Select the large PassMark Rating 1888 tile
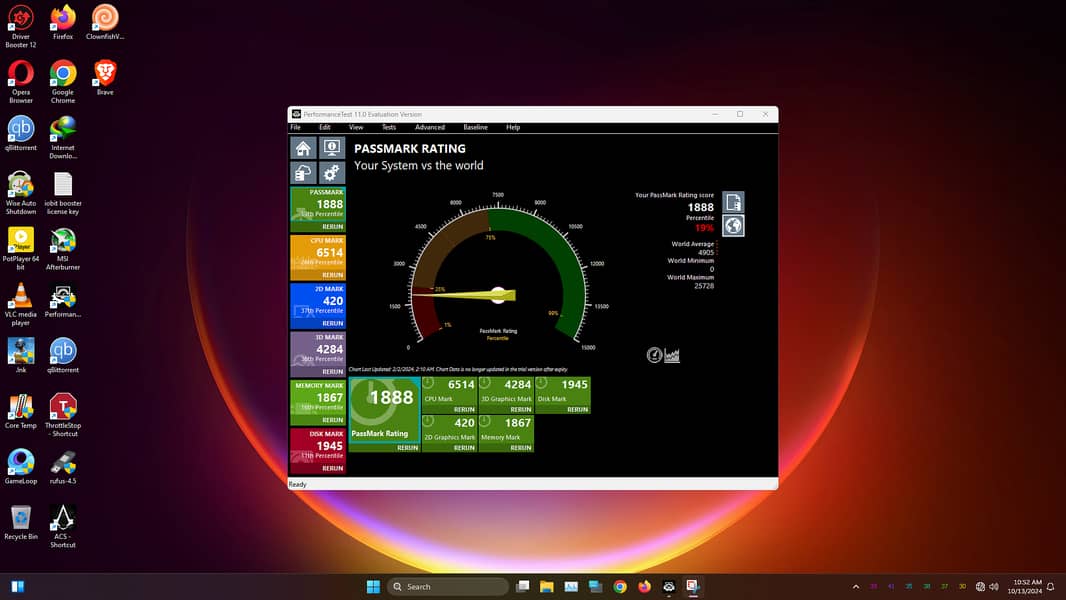 pos(384,411)
